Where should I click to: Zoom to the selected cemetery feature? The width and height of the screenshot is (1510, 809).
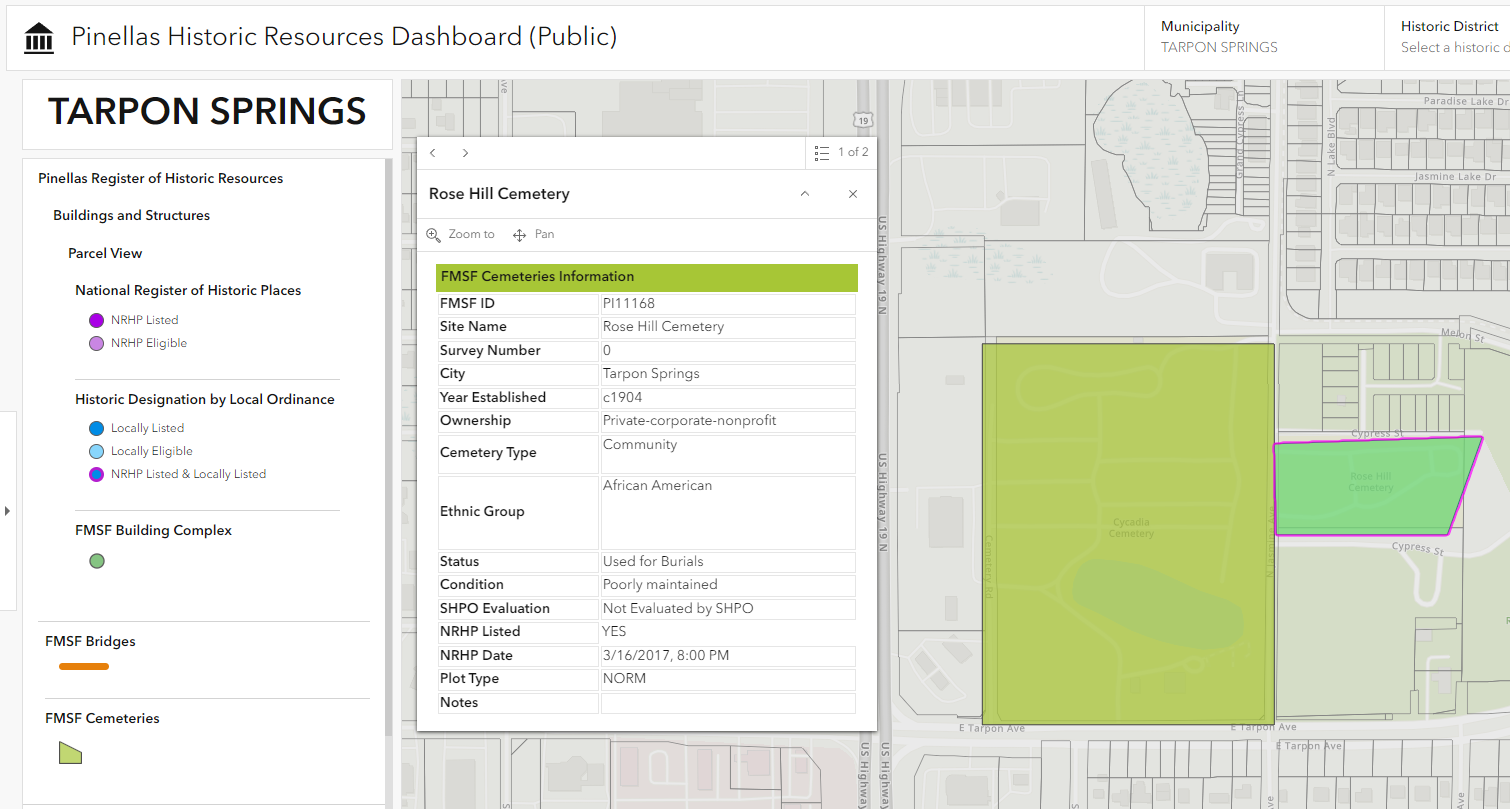[x=461, y=234]
